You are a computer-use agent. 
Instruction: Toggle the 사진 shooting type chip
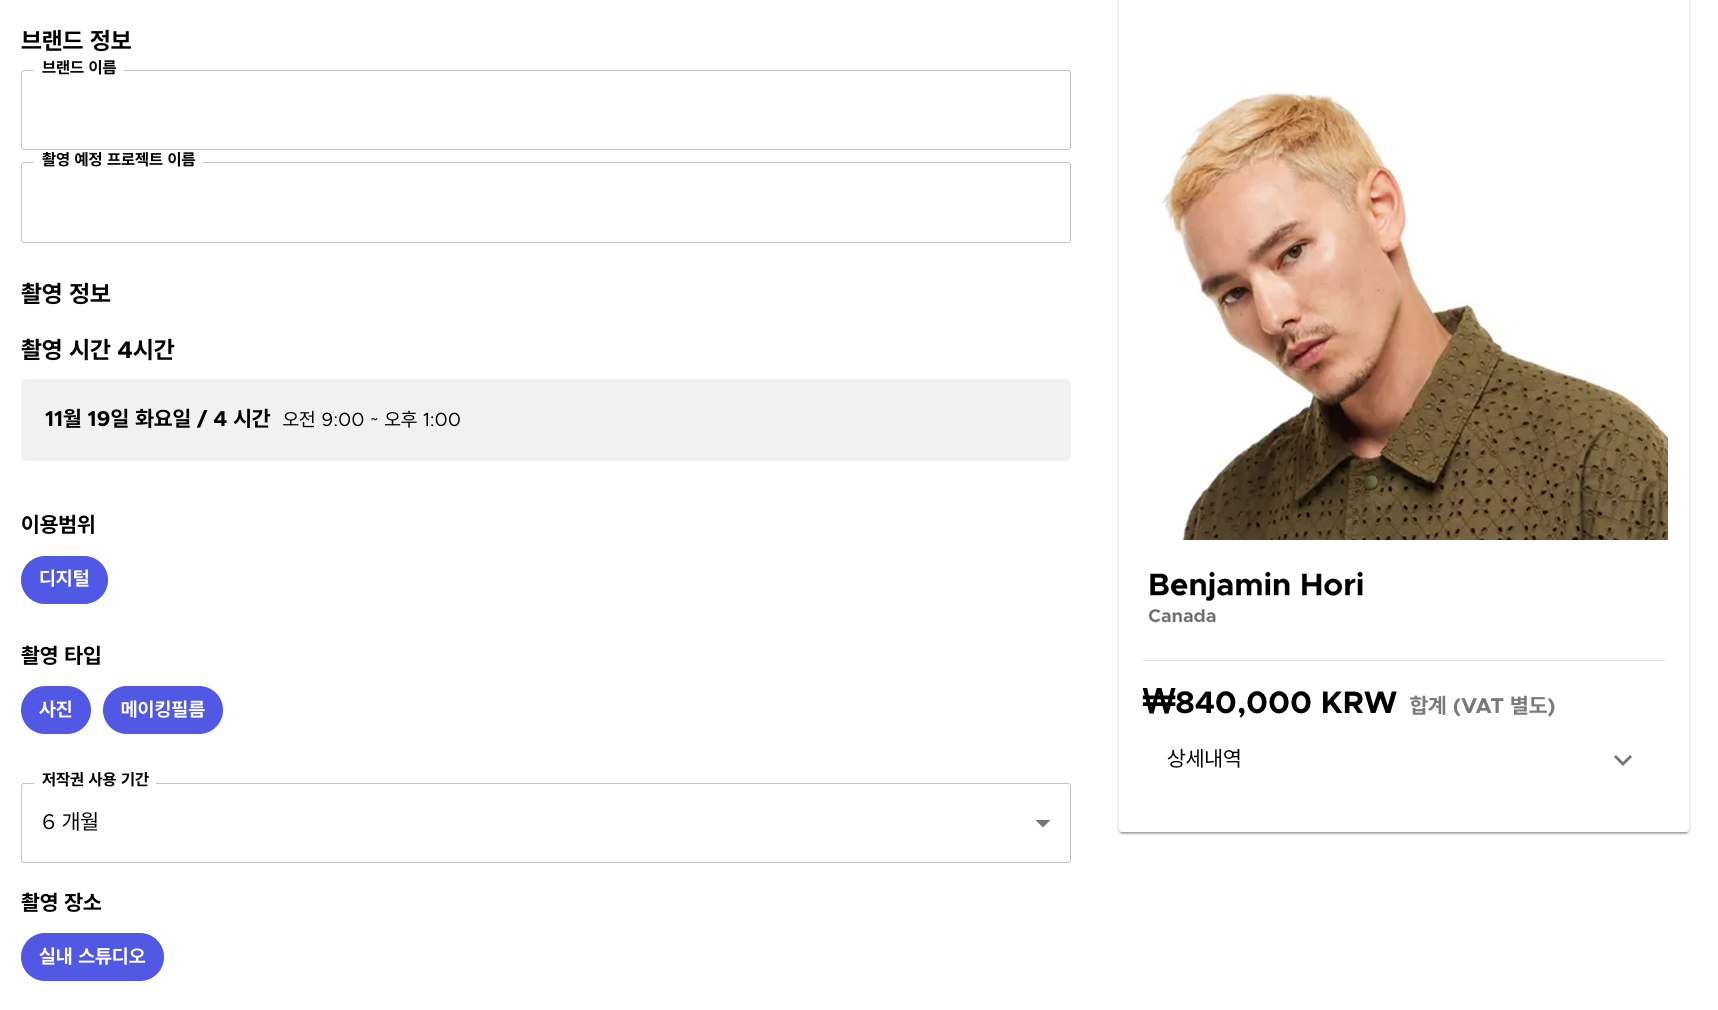click(56, 710)
